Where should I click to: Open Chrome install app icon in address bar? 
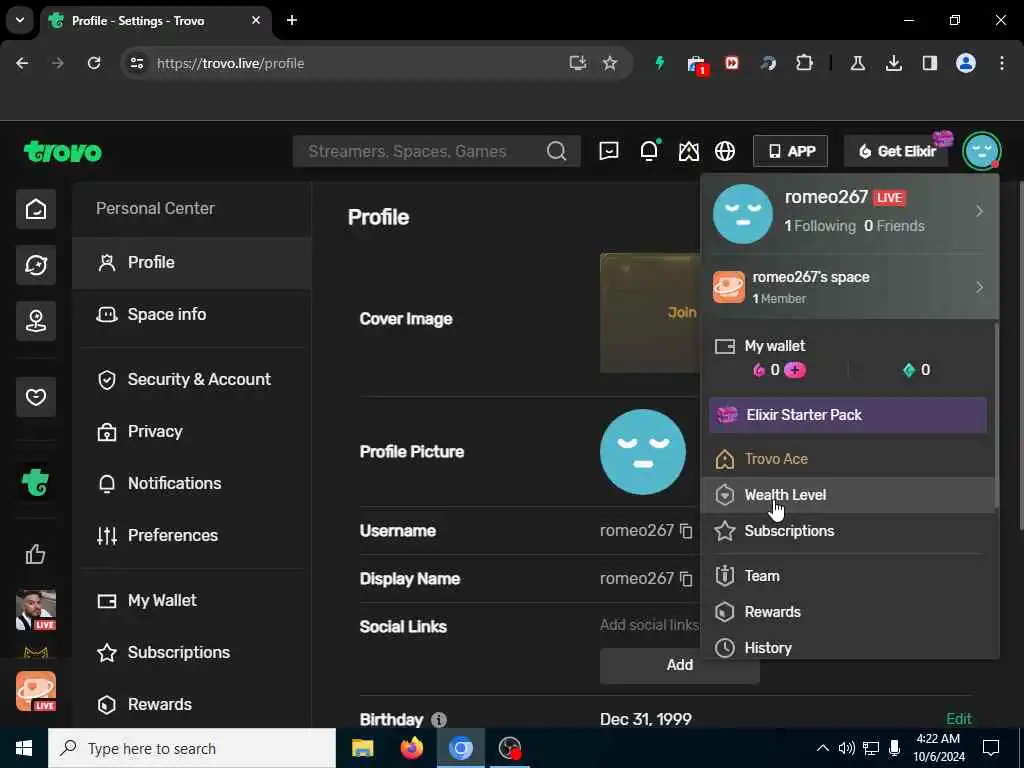tap(577, 63)
